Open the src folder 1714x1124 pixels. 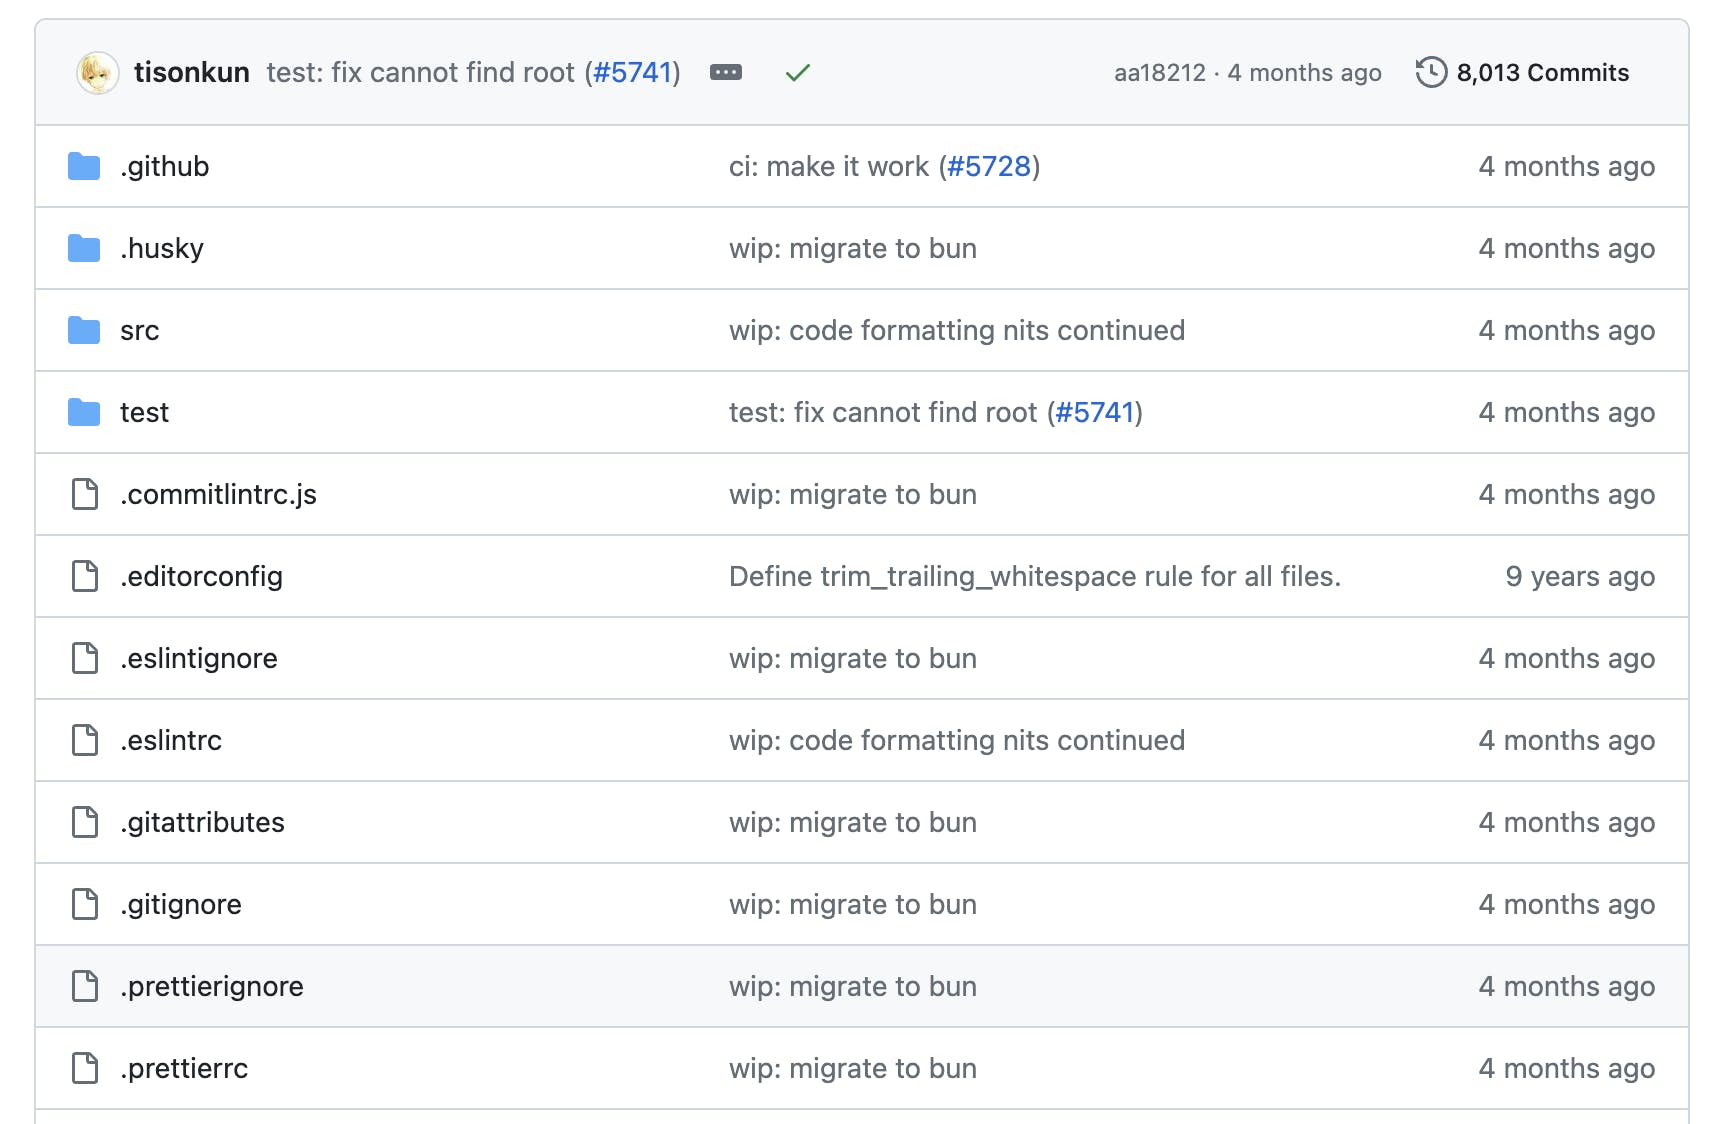(140, 330)
